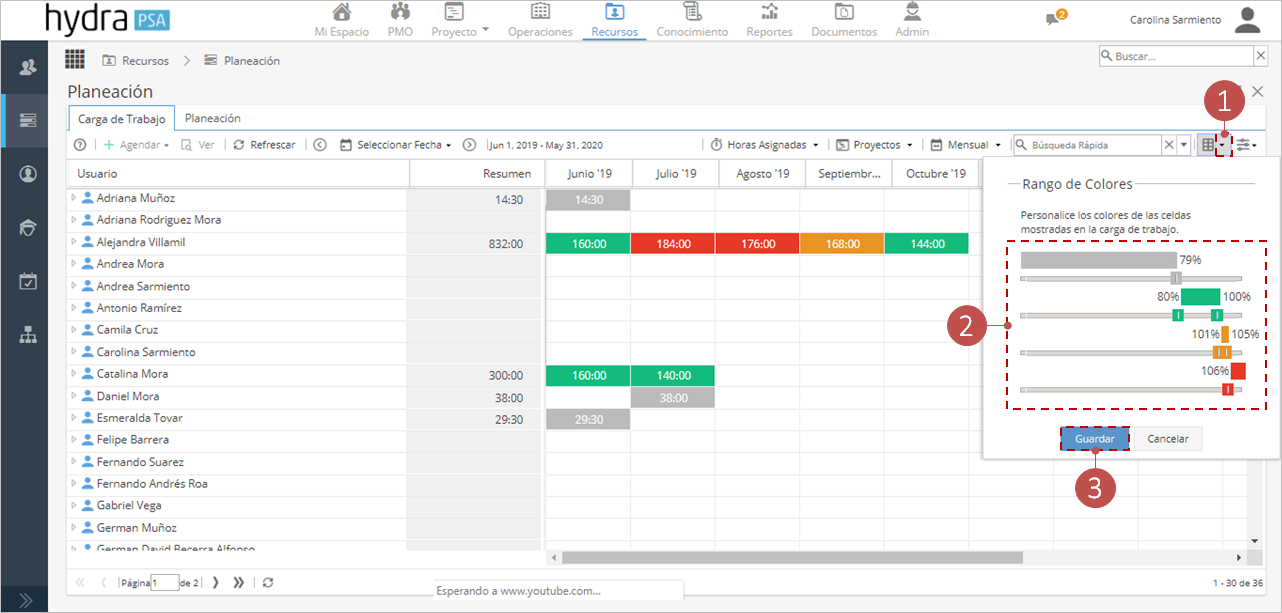Image resolution: width=1282 pixels, height=613 pixels.
Task: Click the help question-mark icon in toolbar
Action: [80, 145]
